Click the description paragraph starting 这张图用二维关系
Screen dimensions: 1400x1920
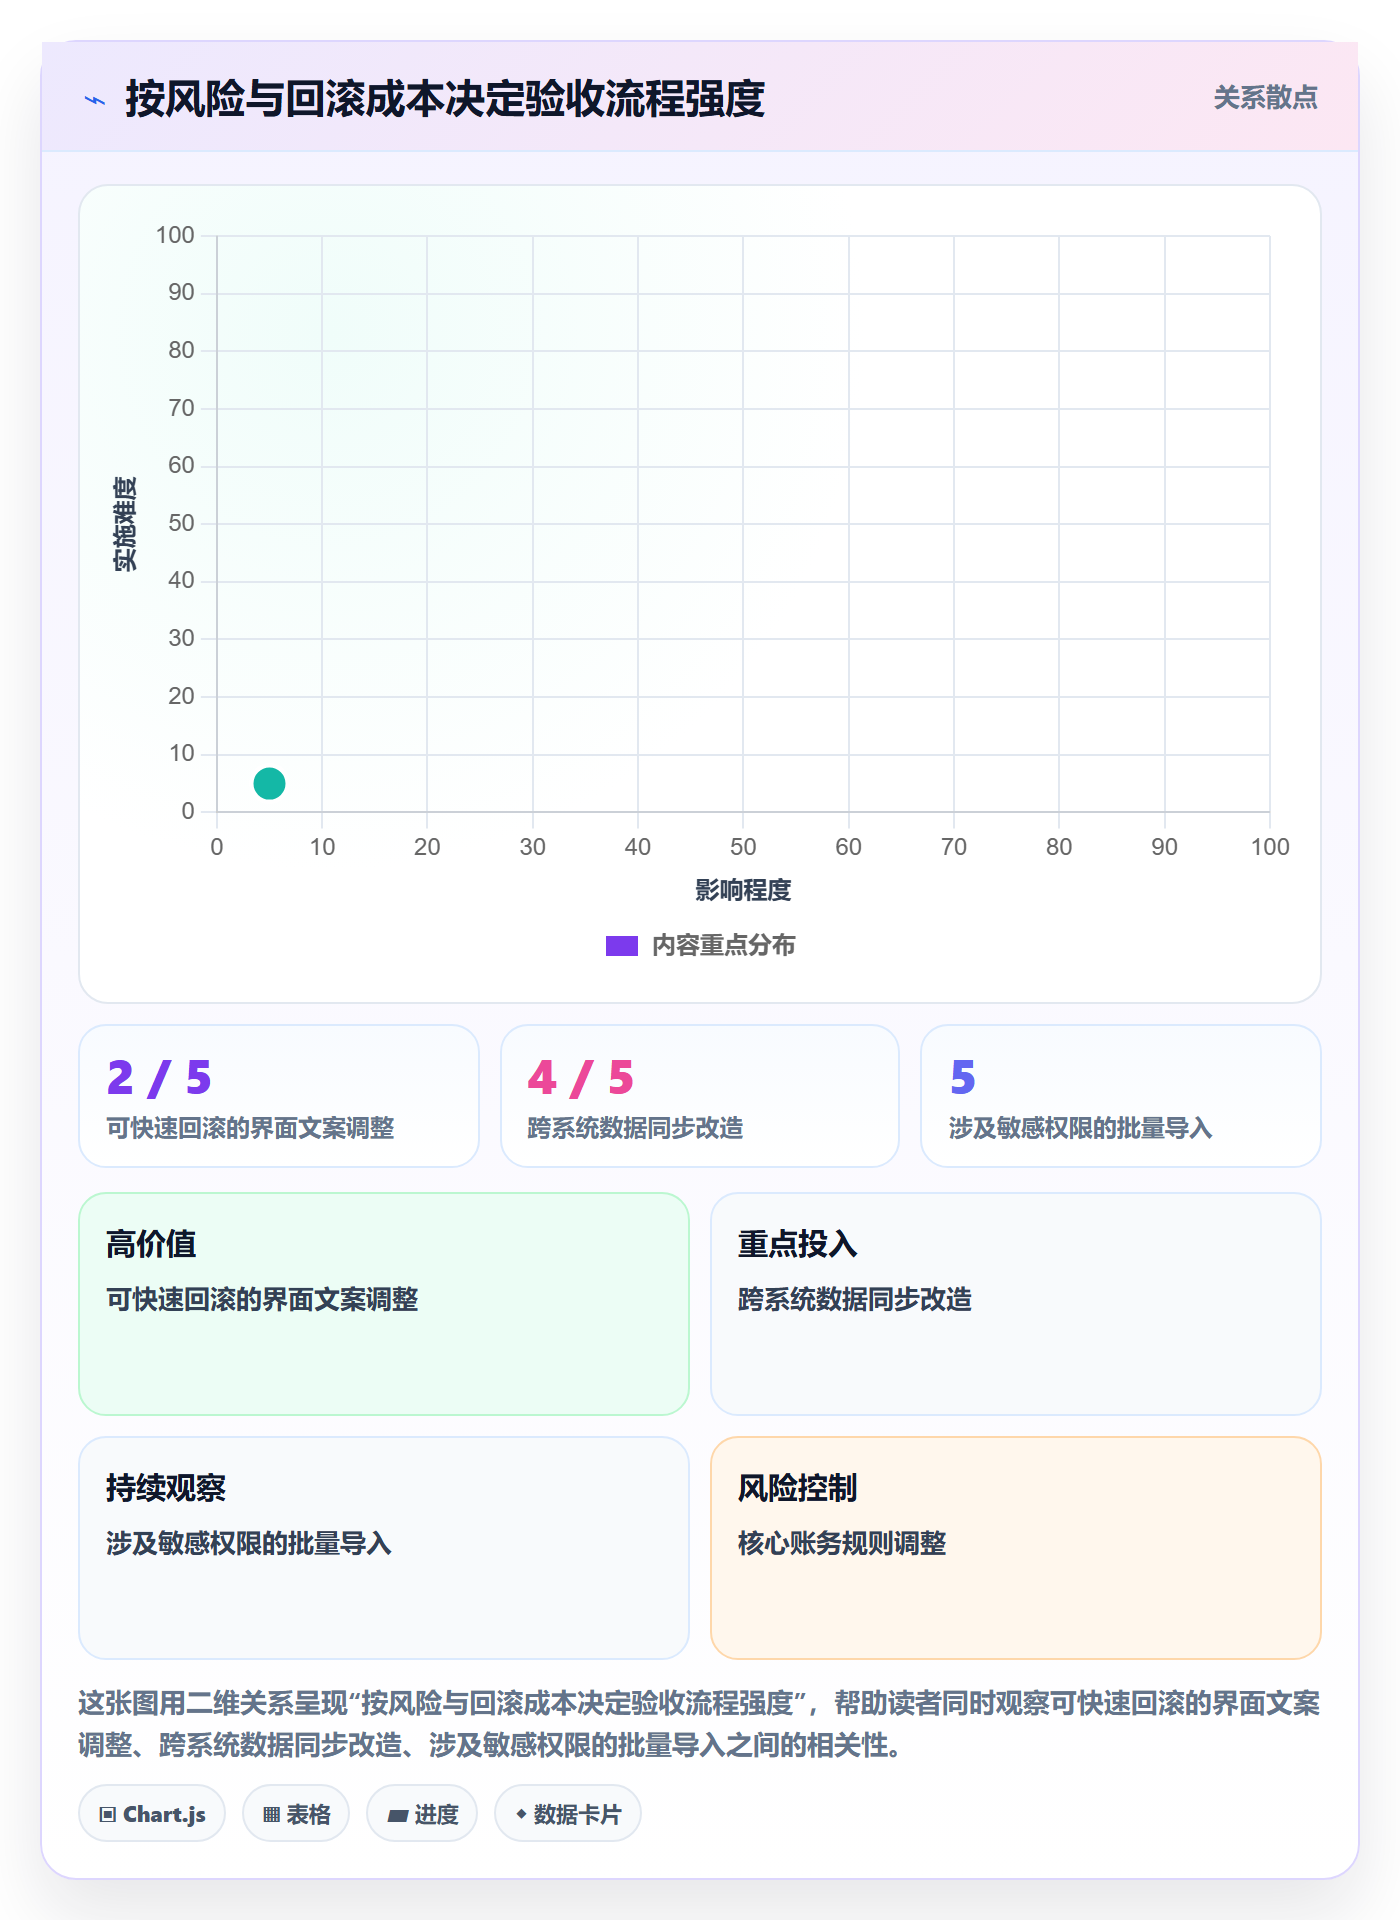(700, 1724)
